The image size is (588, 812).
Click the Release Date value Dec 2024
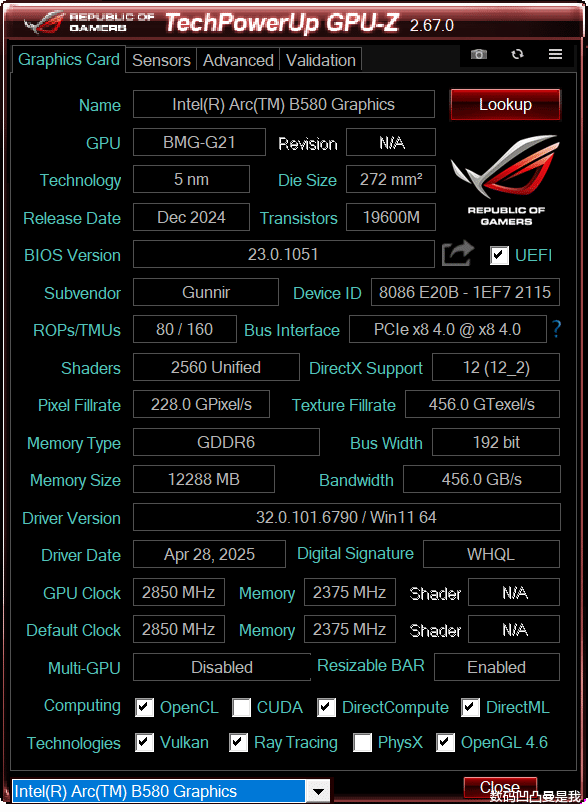(x=191, y=218)
